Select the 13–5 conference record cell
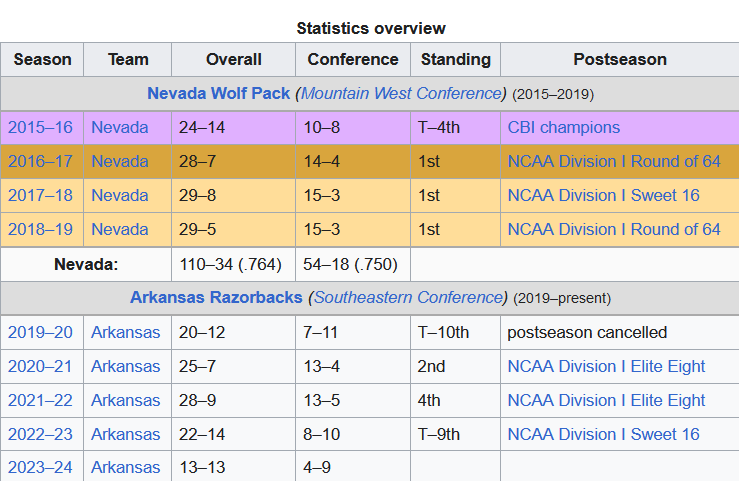The image size is (739, 481). [353, 400]
